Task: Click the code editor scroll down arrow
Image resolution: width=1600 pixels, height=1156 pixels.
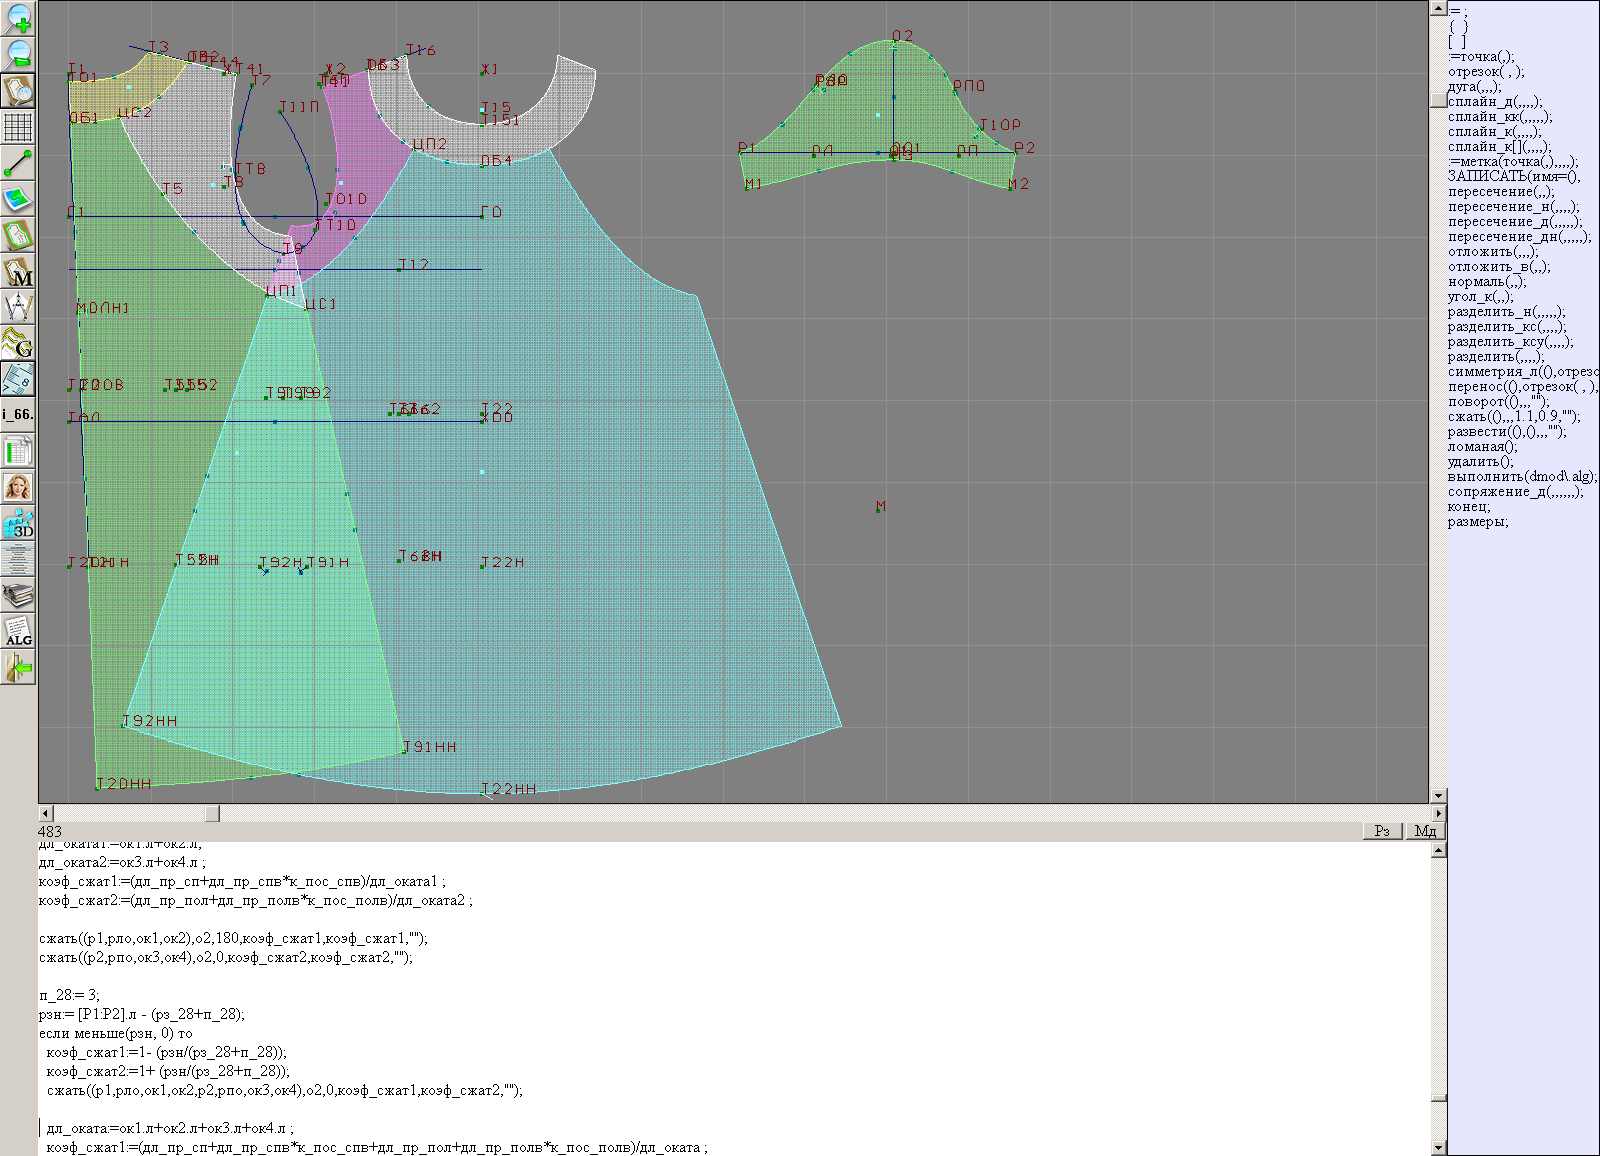Action: [x=1438, y=1148]
